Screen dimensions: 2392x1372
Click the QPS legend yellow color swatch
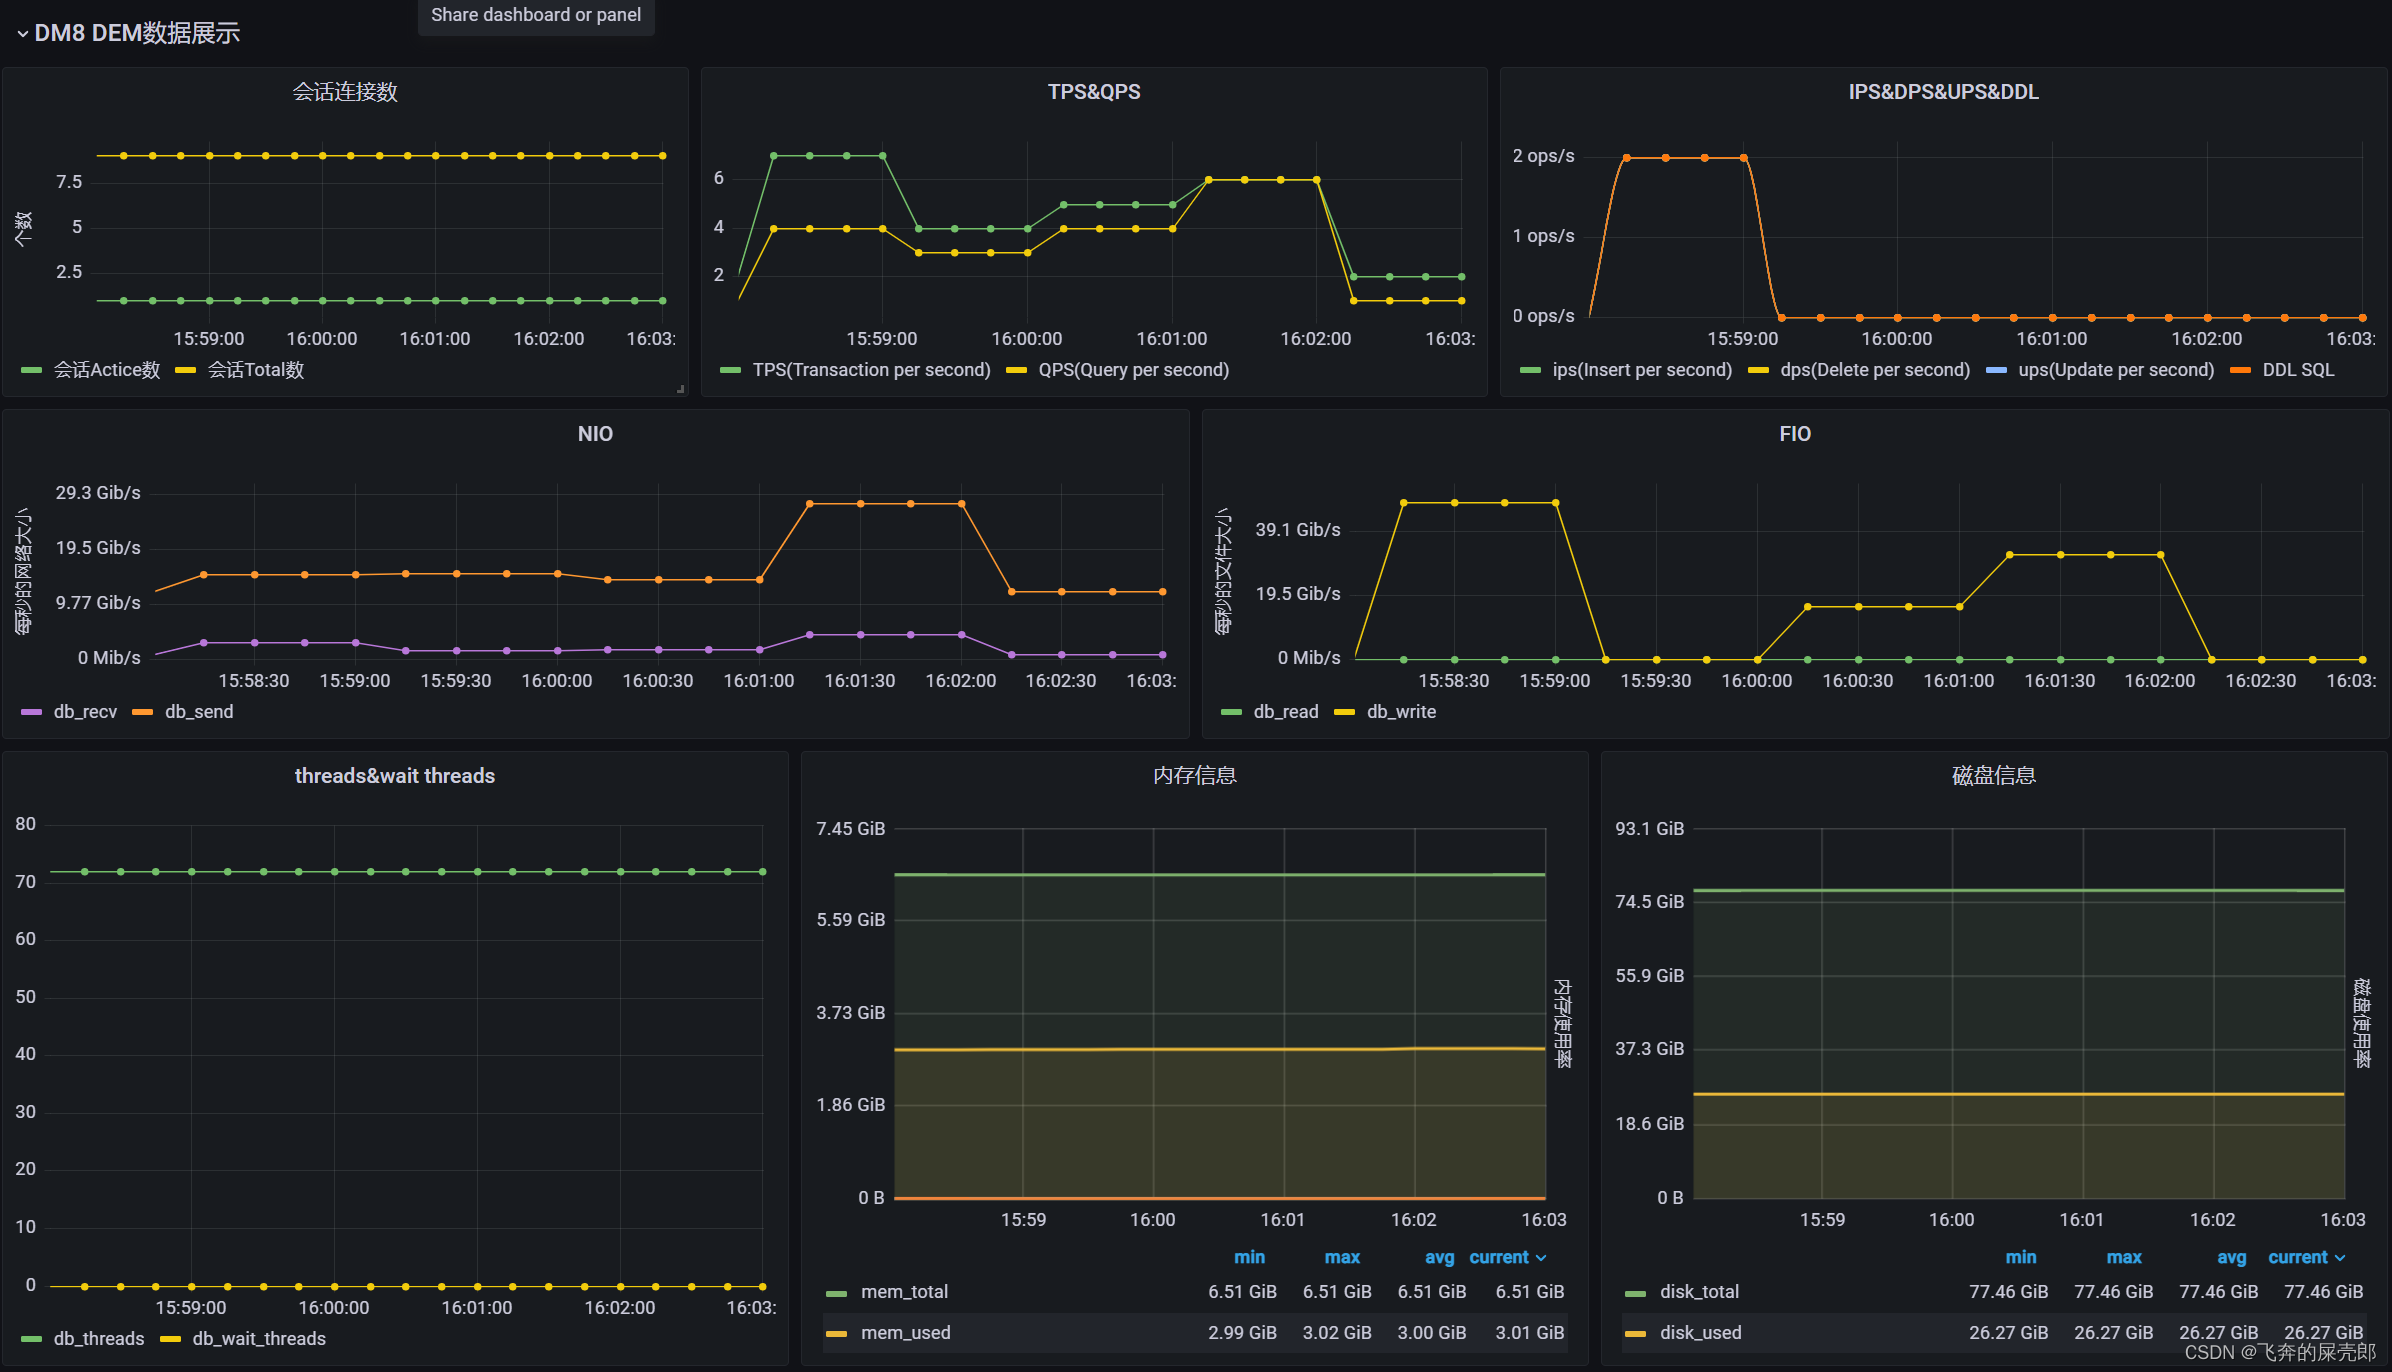(x=1016, y=370)
